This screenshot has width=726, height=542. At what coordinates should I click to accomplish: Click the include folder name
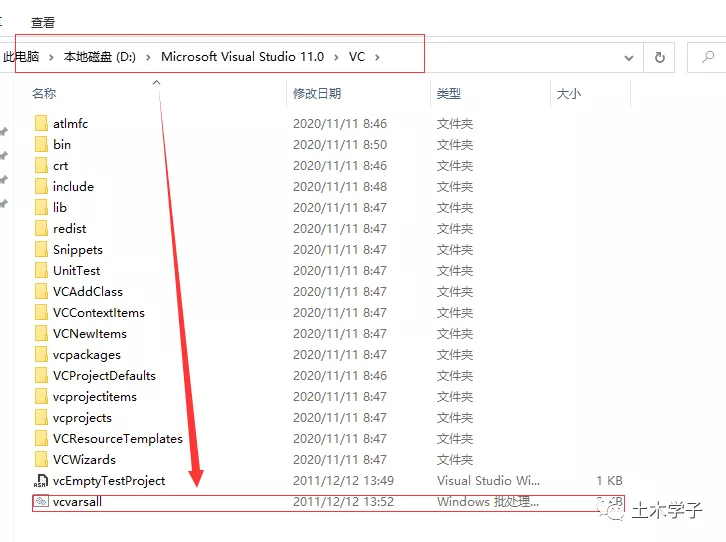[x=73, y=187]
